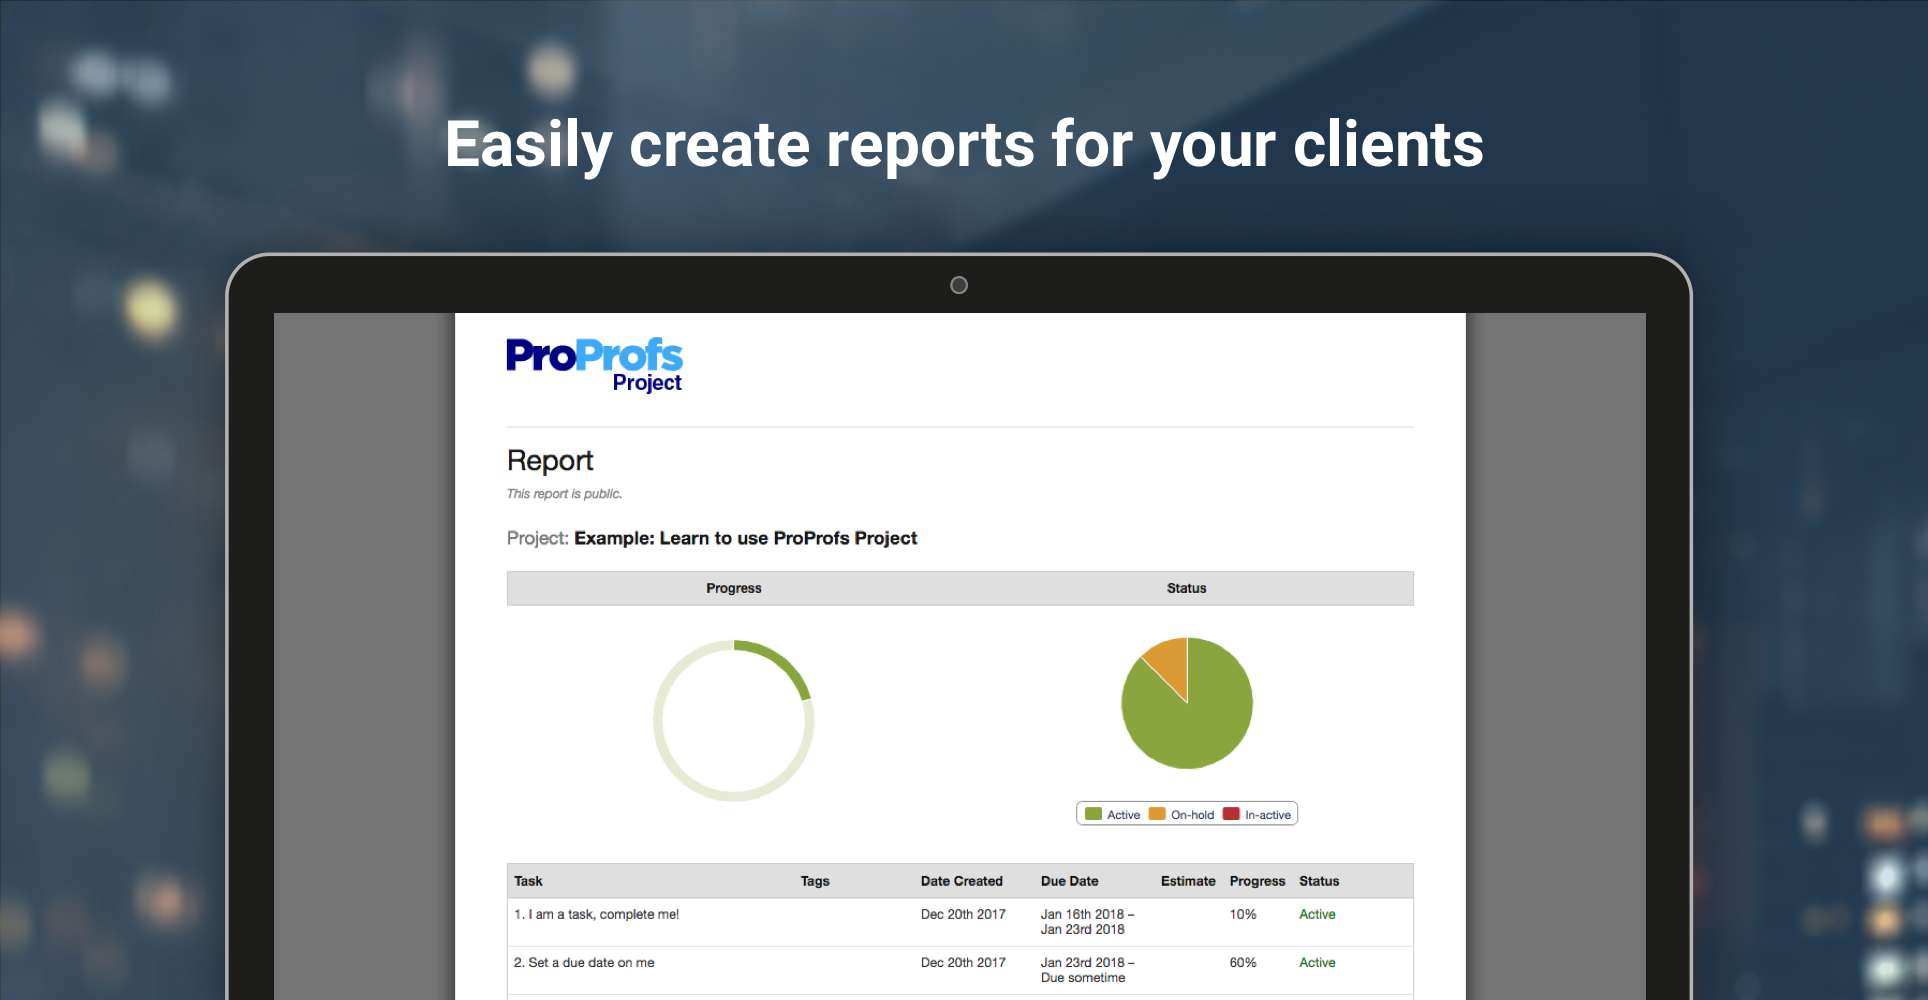Viewport: 1928px width, 1000px height.
Task: Click the due date 'Jan 23rd 2018 – Due sometime'
Action: (1088, 970)
